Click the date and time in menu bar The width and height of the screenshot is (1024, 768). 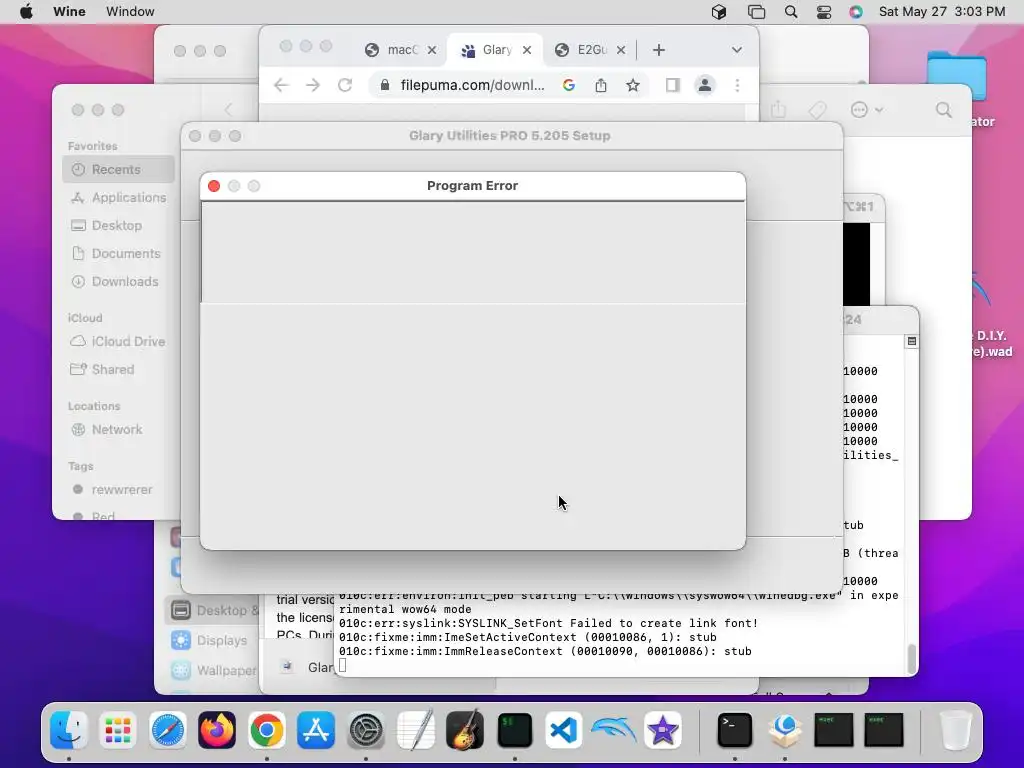point(942,12)
